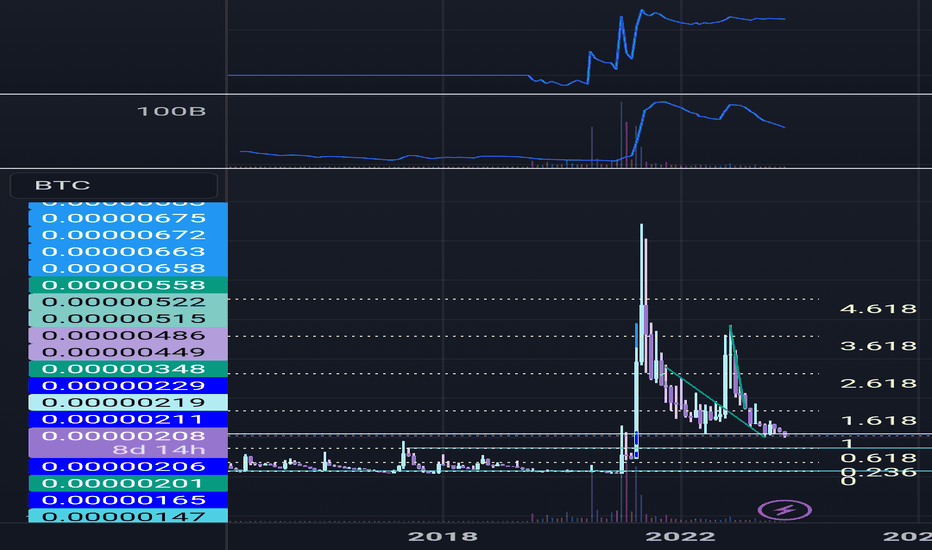
Task: Click the 0.00000522 price label
Action: pos(128,301)
